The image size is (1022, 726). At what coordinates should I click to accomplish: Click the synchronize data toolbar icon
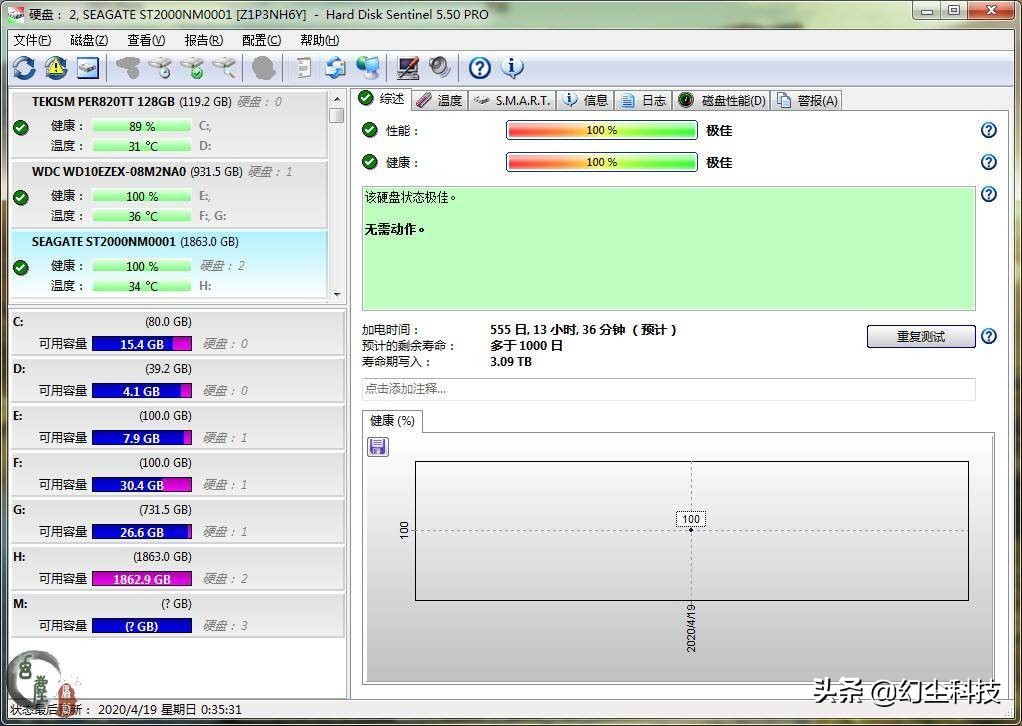[337, 67]
